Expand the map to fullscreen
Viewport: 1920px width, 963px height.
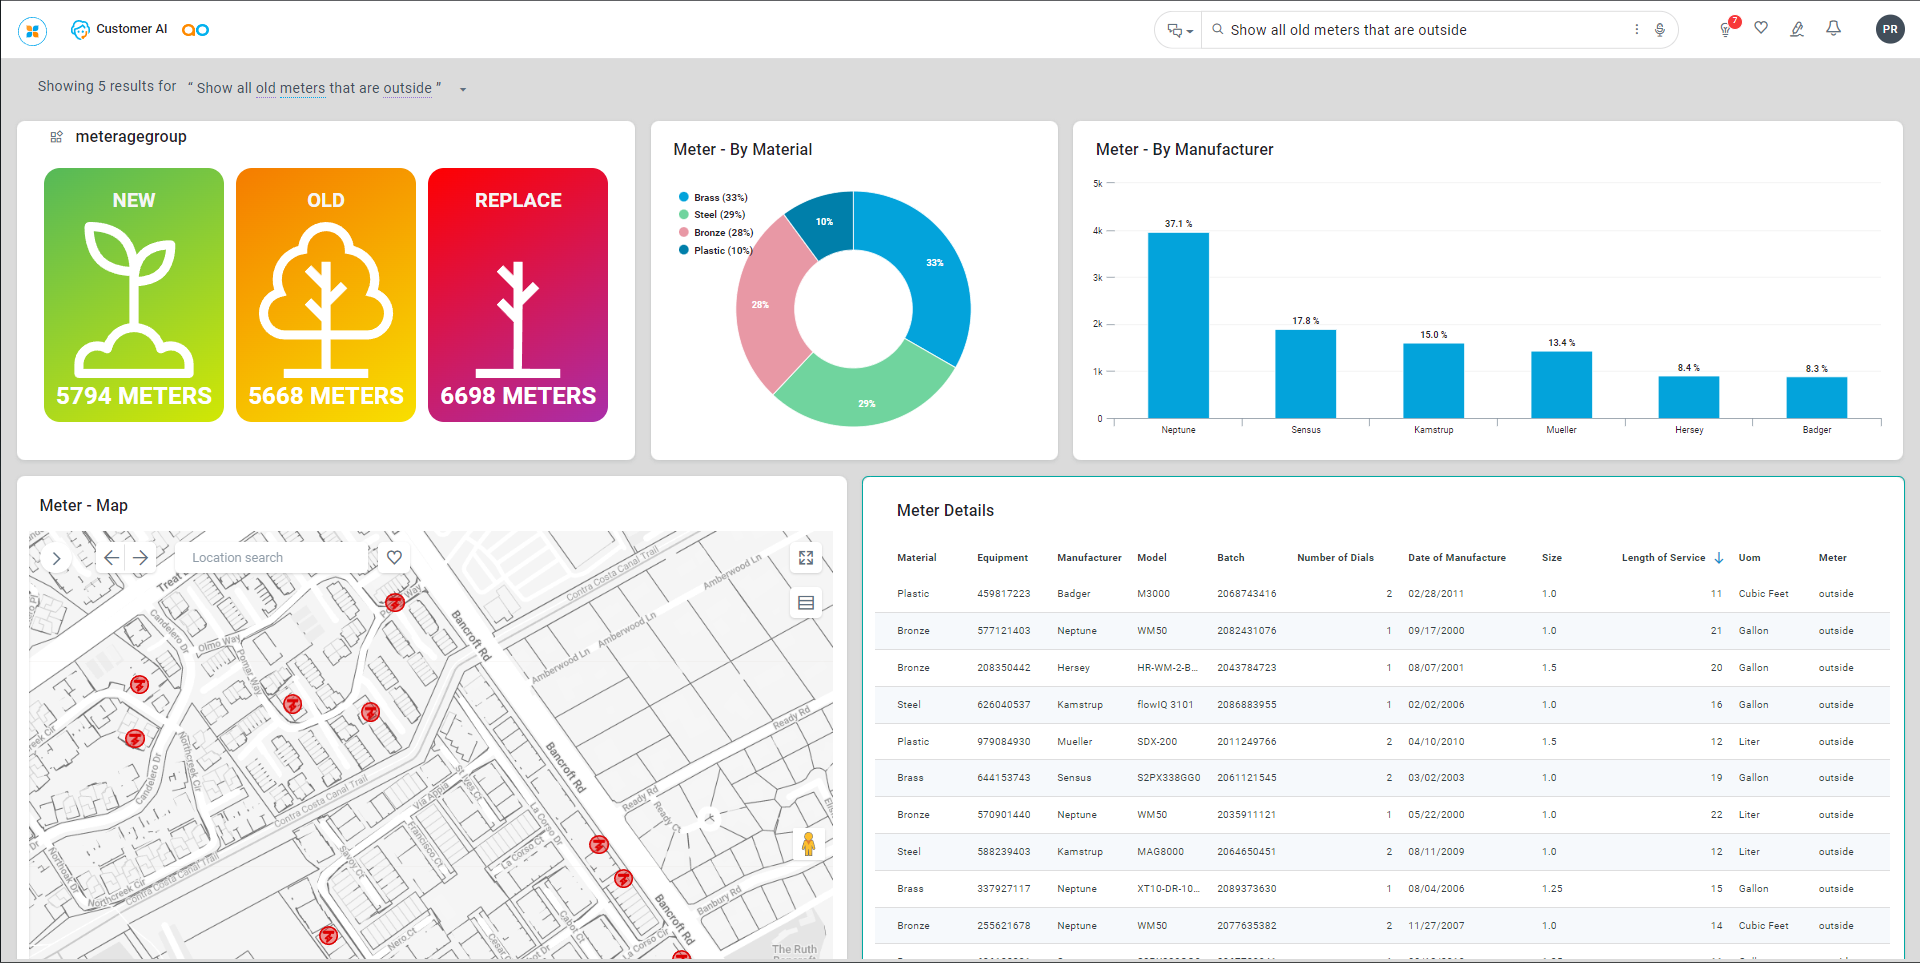click(x=806, y=558)
